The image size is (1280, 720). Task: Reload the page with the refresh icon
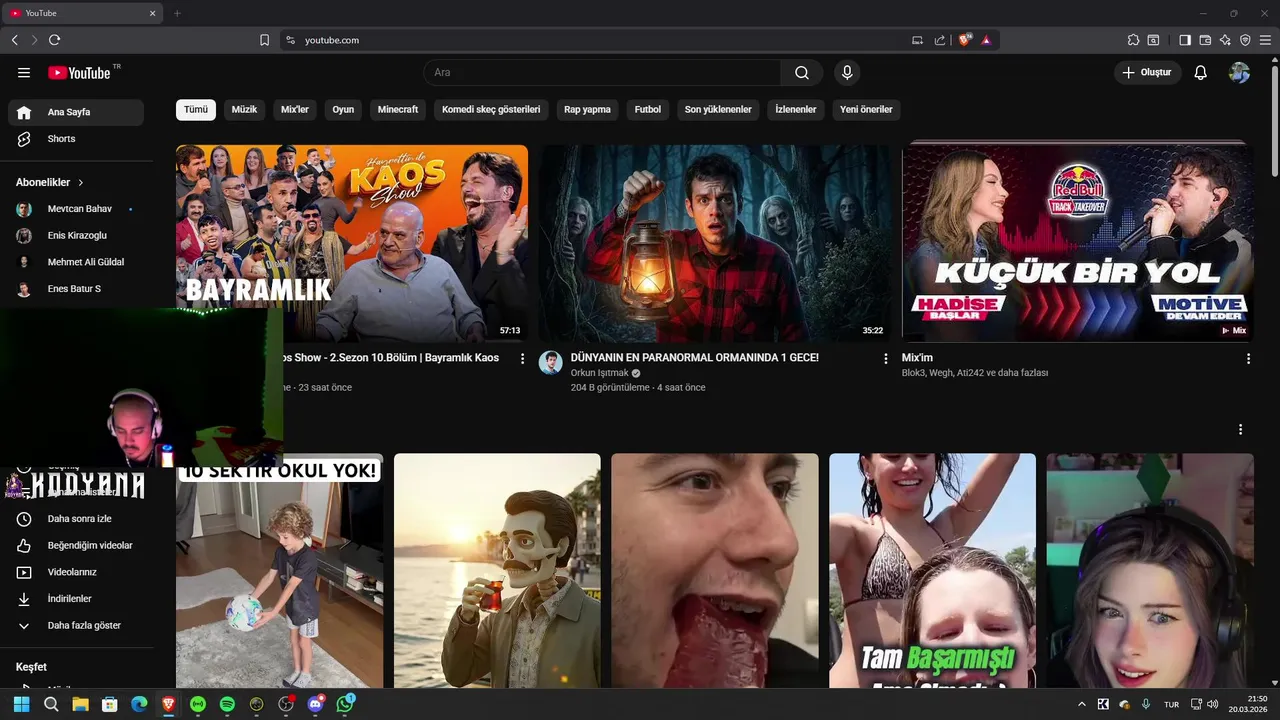tap(54, 40)
